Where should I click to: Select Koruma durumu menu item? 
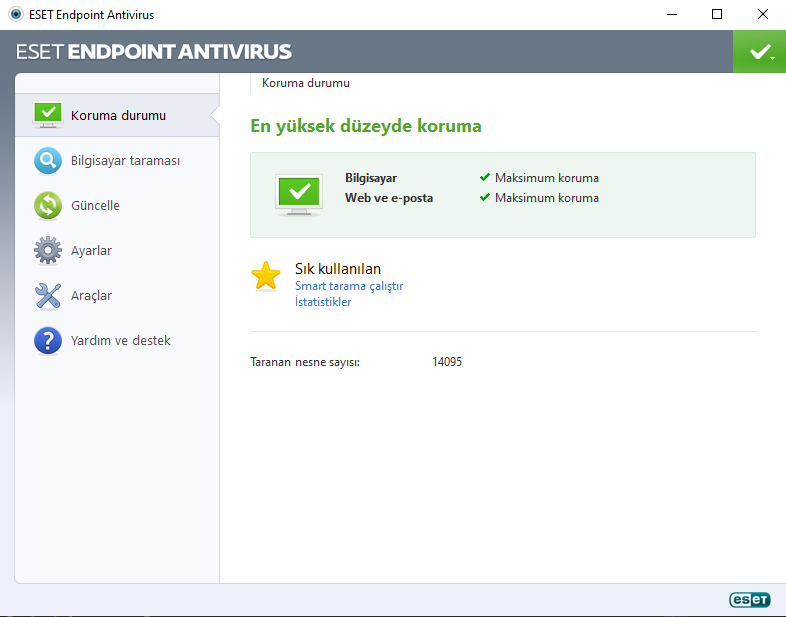[118, 115]
